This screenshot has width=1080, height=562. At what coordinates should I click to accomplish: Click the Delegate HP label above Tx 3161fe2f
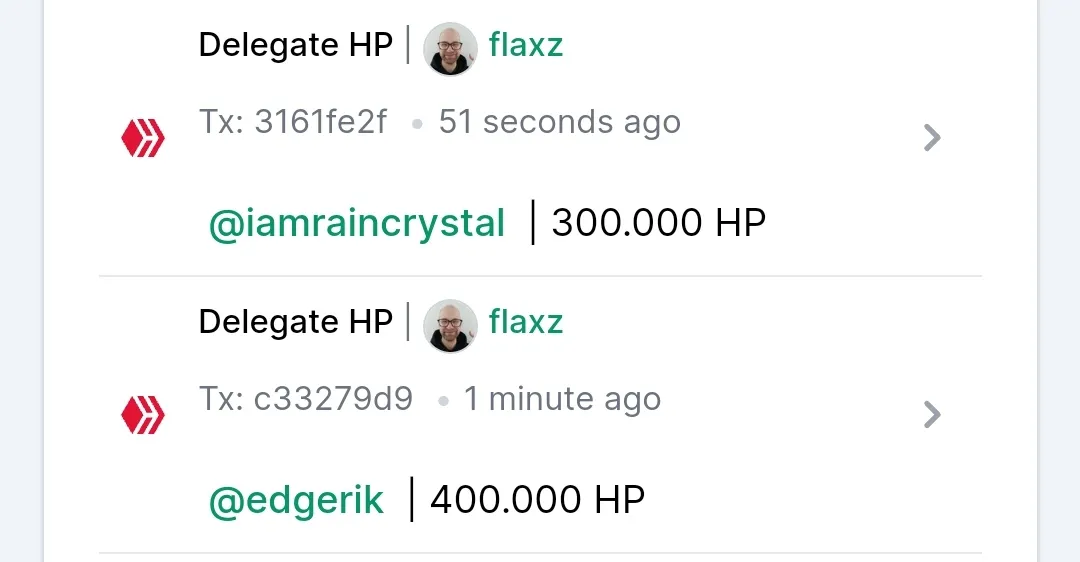pos(295,45)
